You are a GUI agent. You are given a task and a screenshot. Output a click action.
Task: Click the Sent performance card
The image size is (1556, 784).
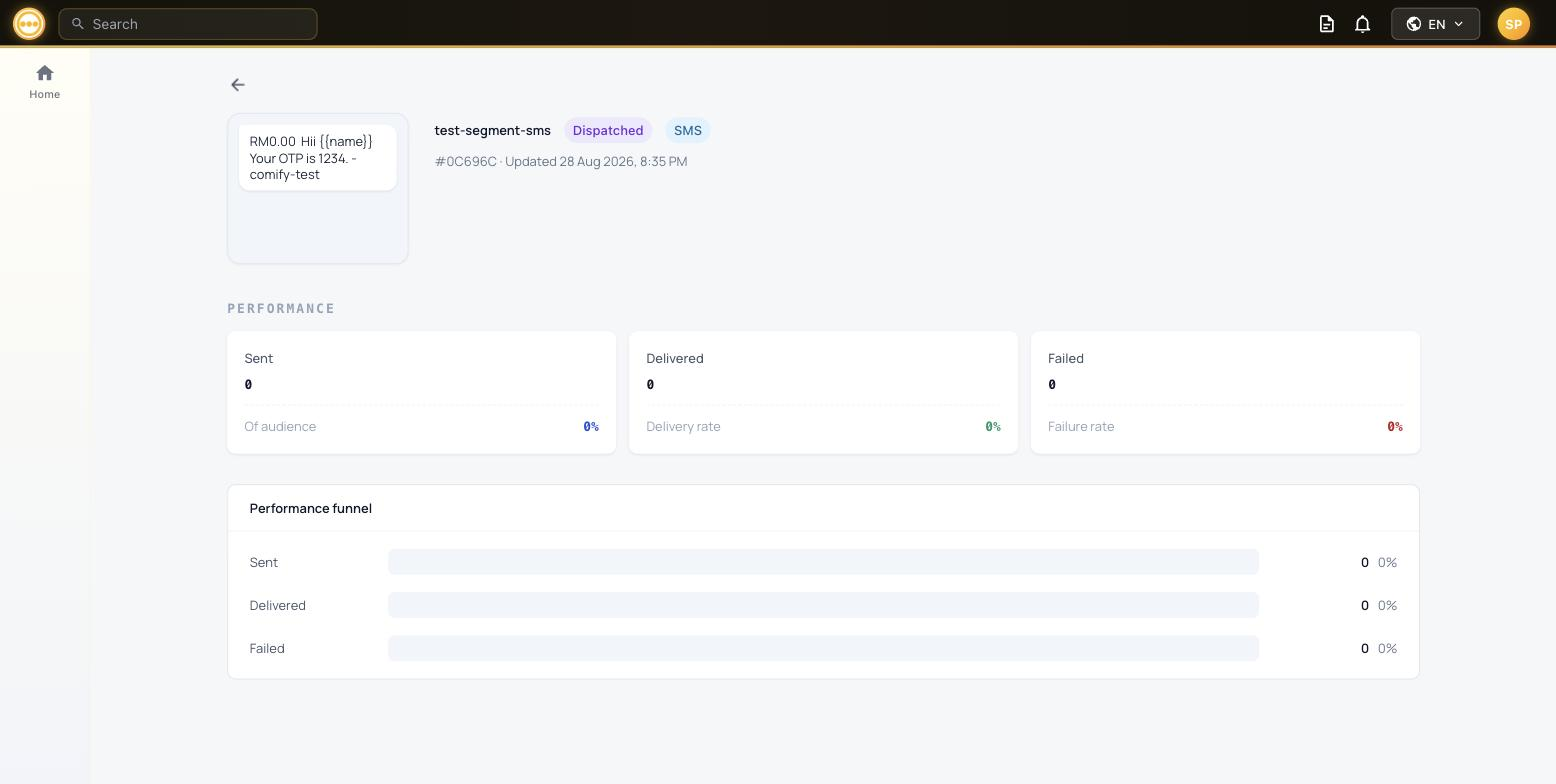click(422, 393)
